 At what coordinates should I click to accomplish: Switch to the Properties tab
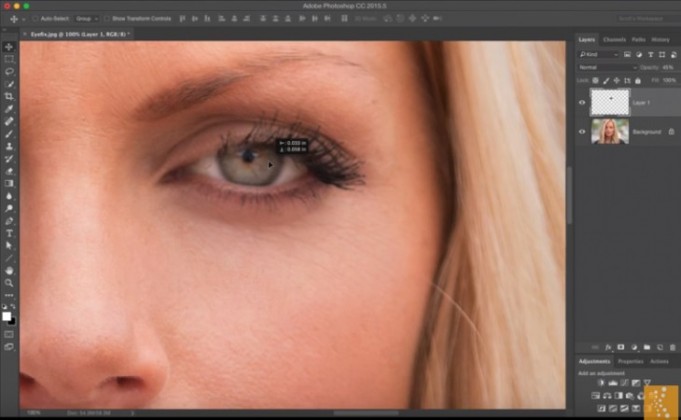tap(630, 361)
